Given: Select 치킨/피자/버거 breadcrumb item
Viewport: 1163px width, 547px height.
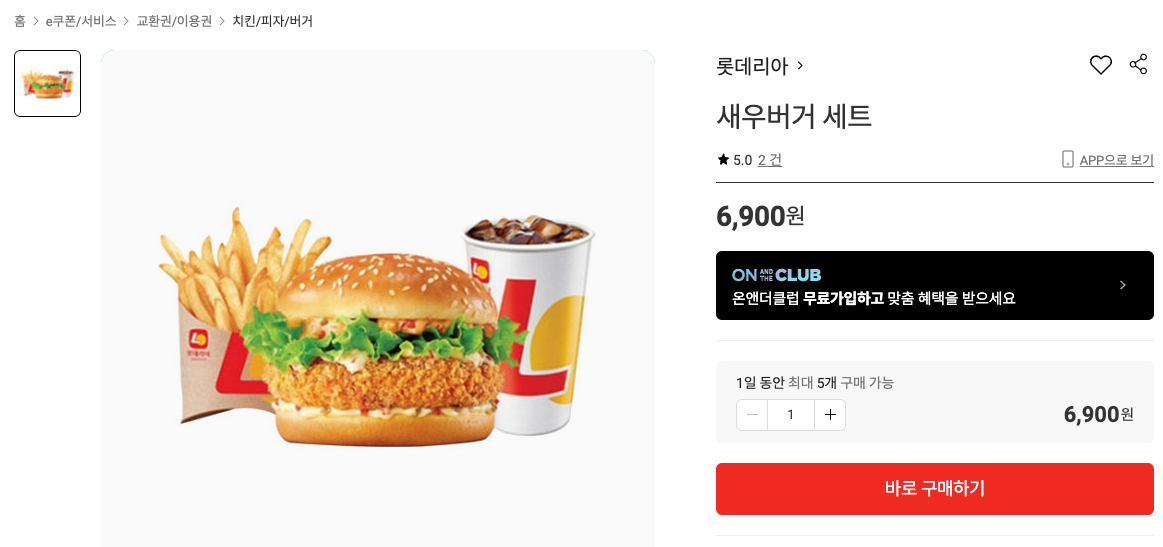Looking at the screenshot, I should click(272, 22).
